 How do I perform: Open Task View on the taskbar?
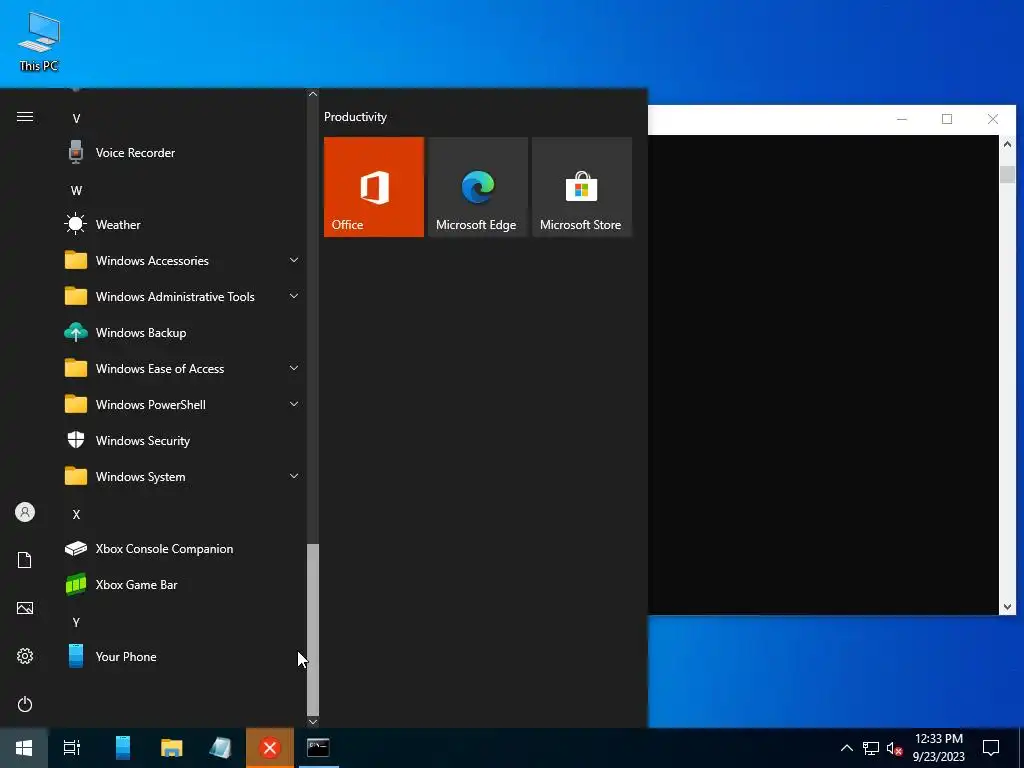point(72,748)
